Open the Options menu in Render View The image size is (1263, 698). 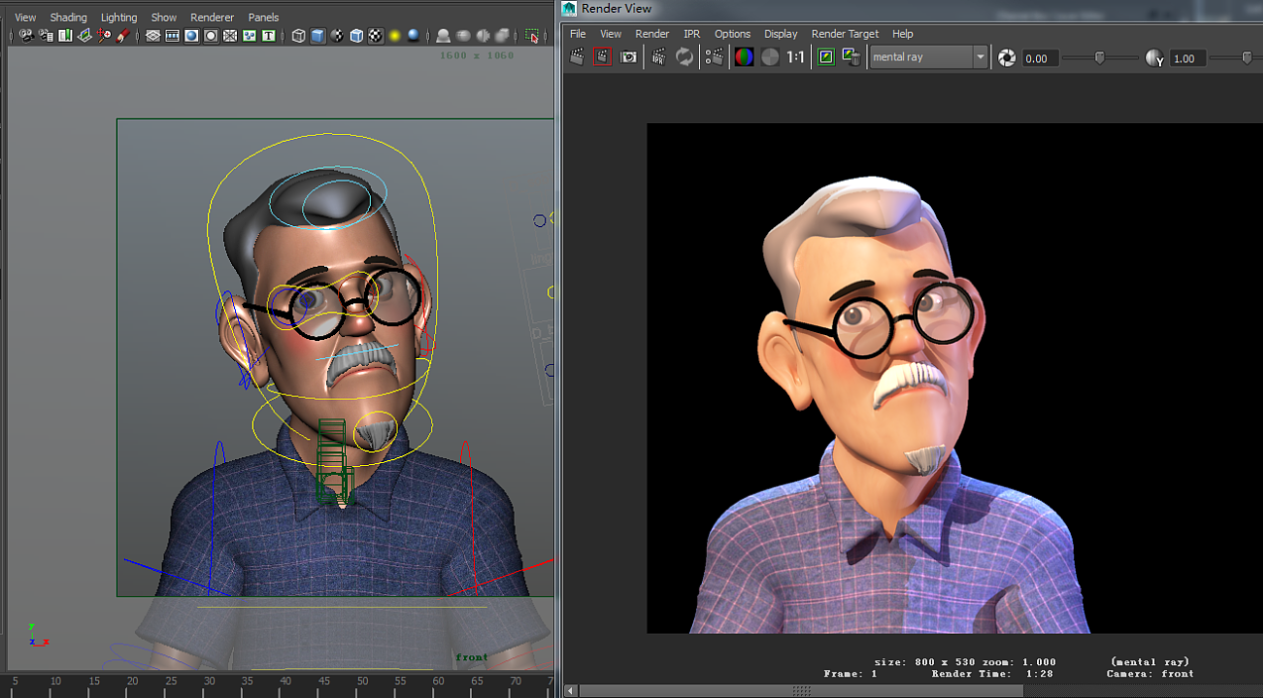732,34
